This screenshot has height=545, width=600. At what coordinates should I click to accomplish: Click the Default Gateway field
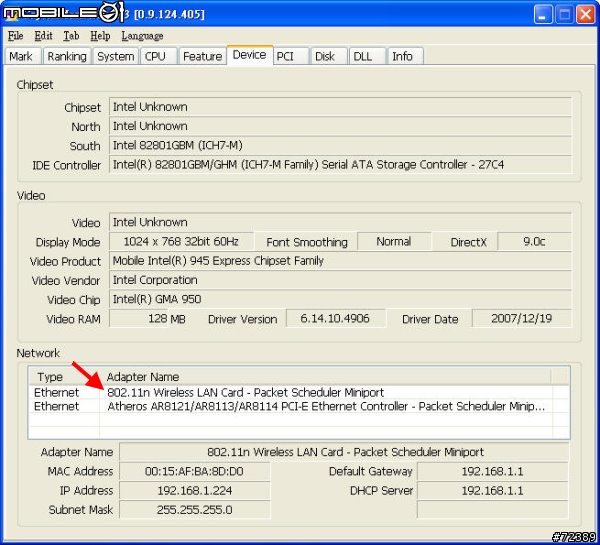coord(493,471)
